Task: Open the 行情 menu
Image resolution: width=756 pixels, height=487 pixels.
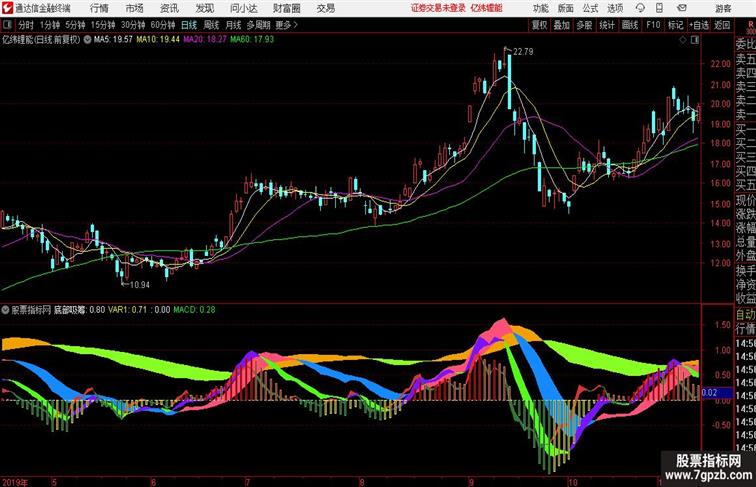Action: click(x=99, y=8)
